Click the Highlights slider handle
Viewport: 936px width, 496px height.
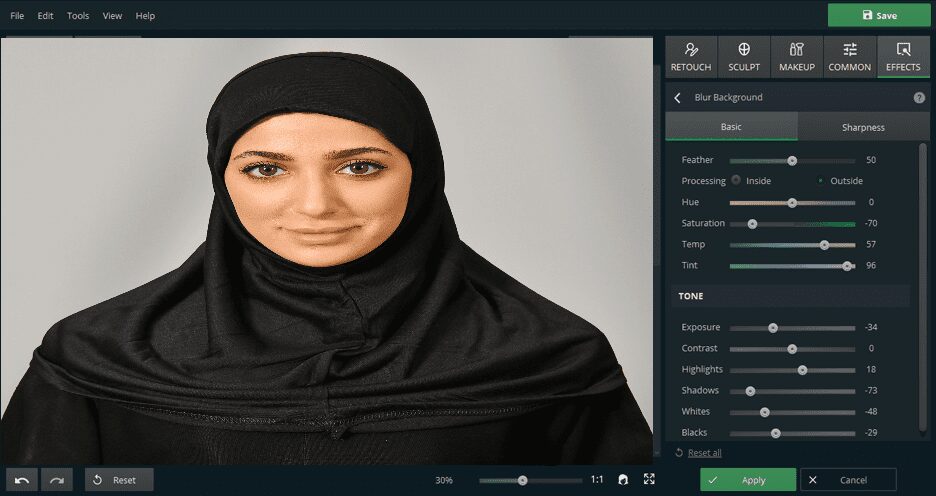click(x=802, y=370)
